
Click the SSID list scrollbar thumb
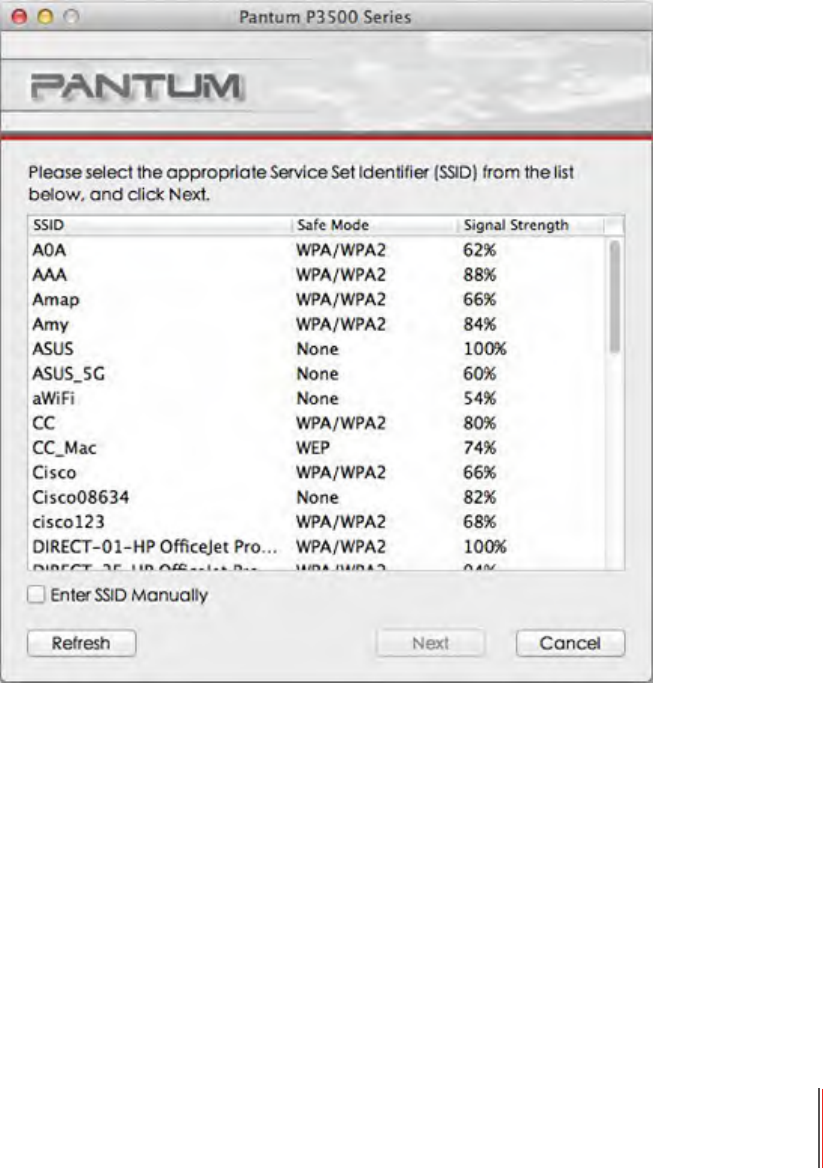point(614,296)
